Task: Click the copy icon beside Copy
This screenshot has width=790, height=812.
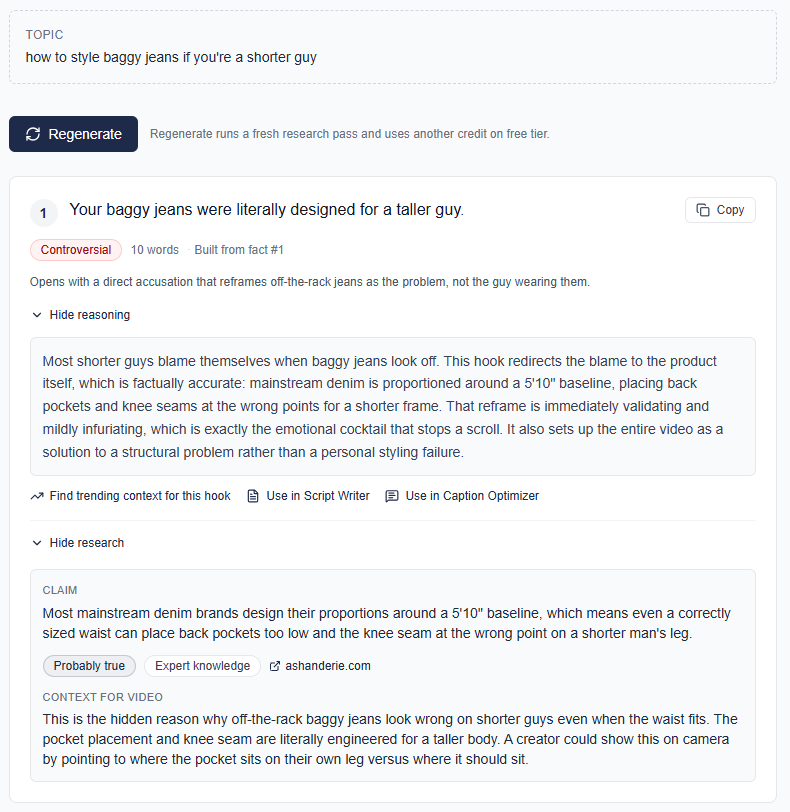Action: tap(703, 210)
